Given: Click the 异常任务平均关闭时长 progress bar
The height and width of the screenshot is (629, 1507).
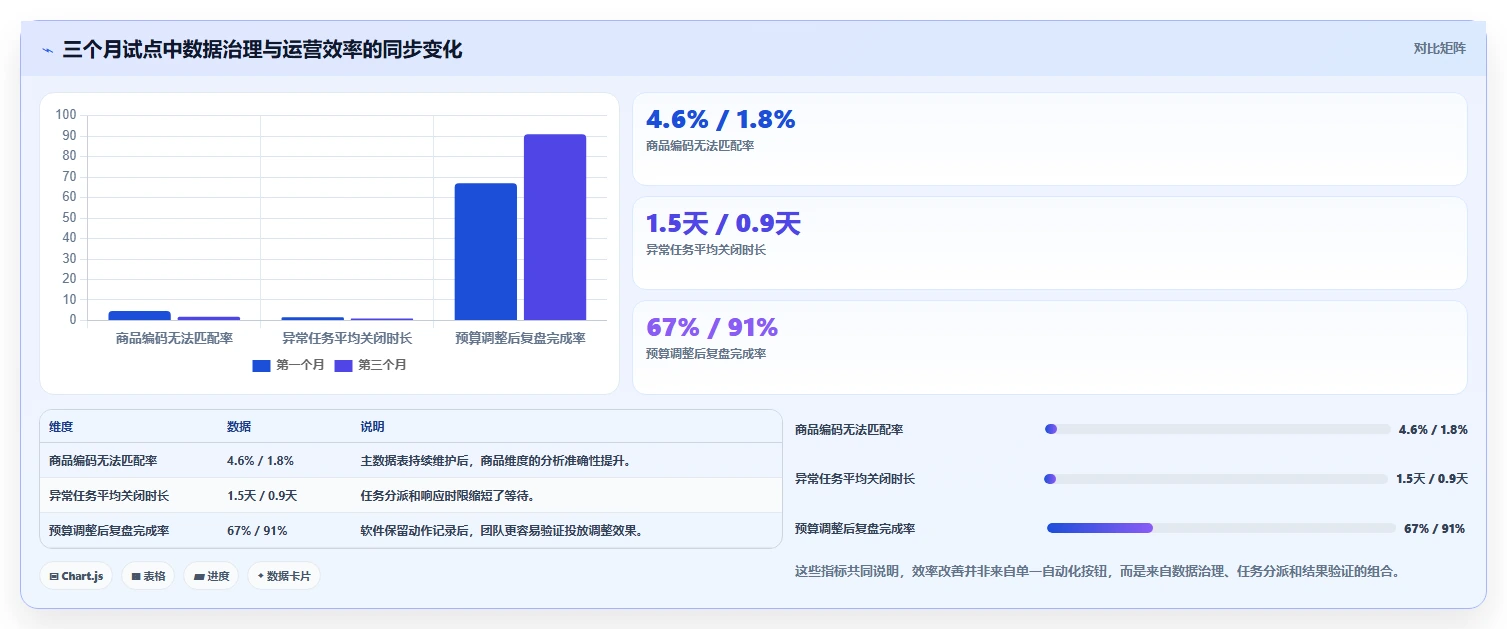Looking at the screenshot, I should tap(1215, 479).
